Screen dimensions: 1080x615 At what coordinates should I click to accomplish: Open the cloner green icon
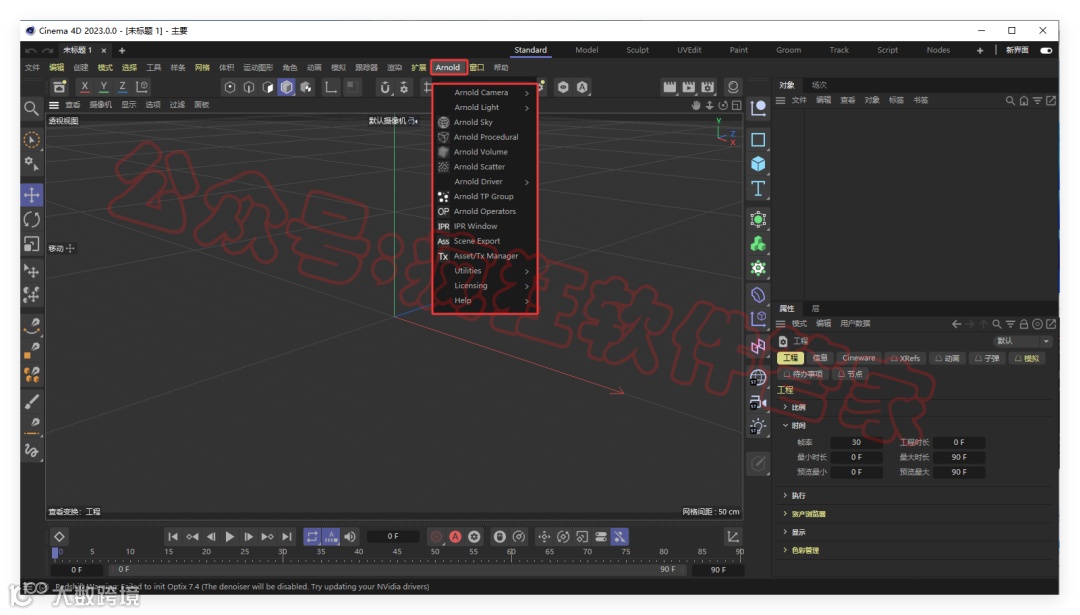(758, 244)
